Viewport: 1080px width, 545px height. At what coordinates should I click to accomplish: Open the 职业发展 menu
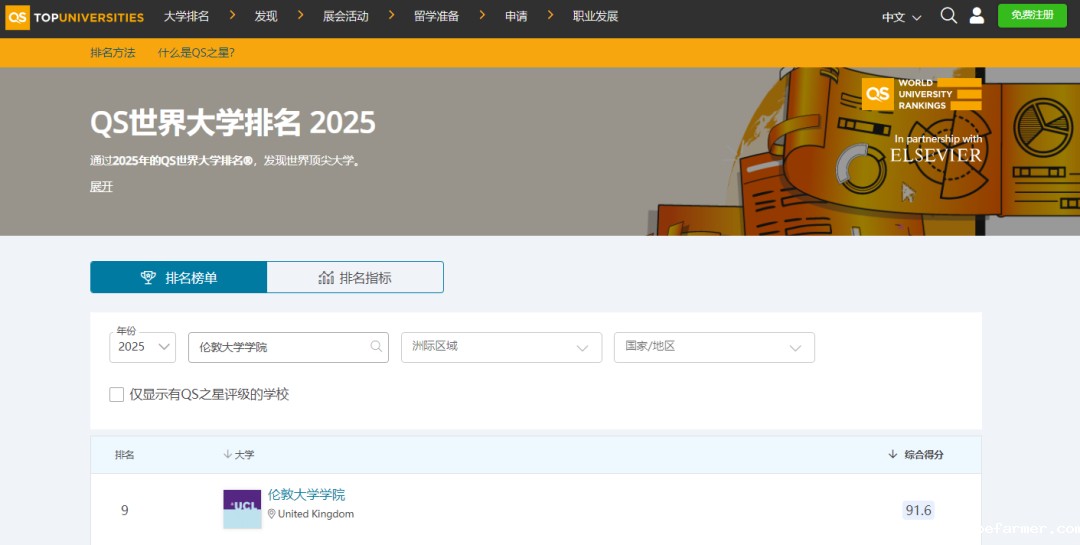(596, 17)
